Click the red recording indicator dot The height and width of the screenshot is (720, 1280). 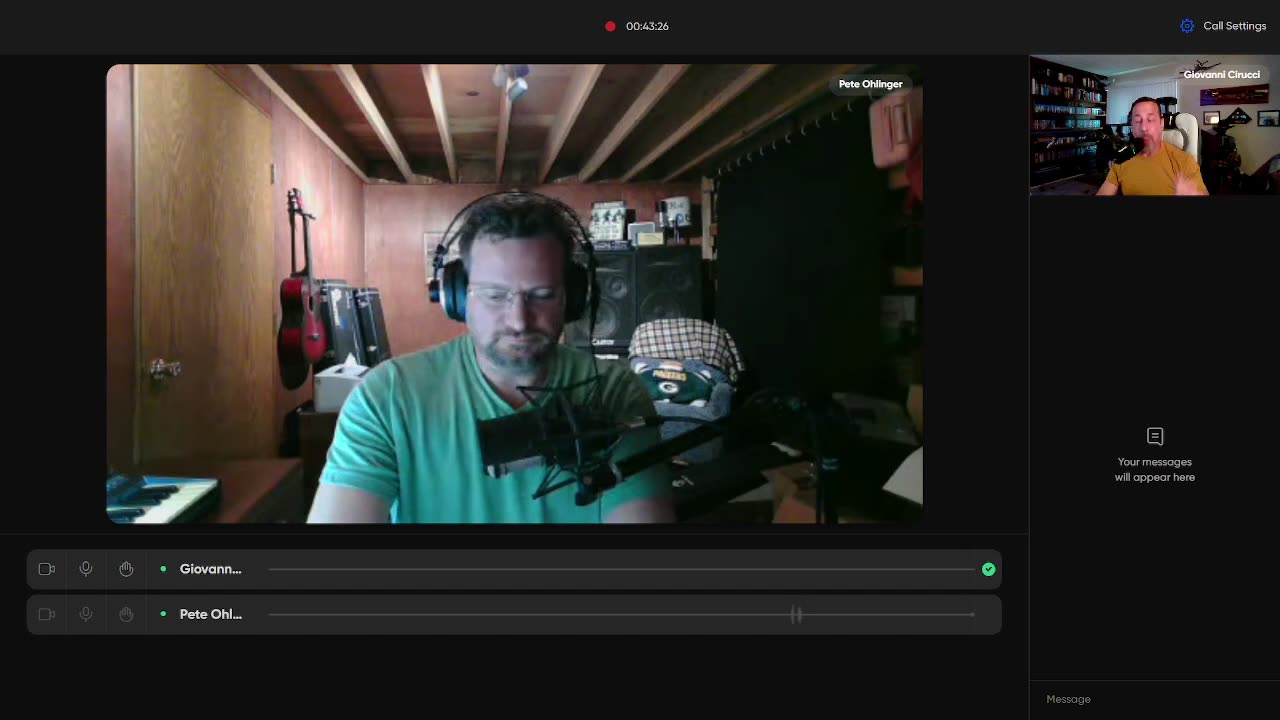(610, 26)
